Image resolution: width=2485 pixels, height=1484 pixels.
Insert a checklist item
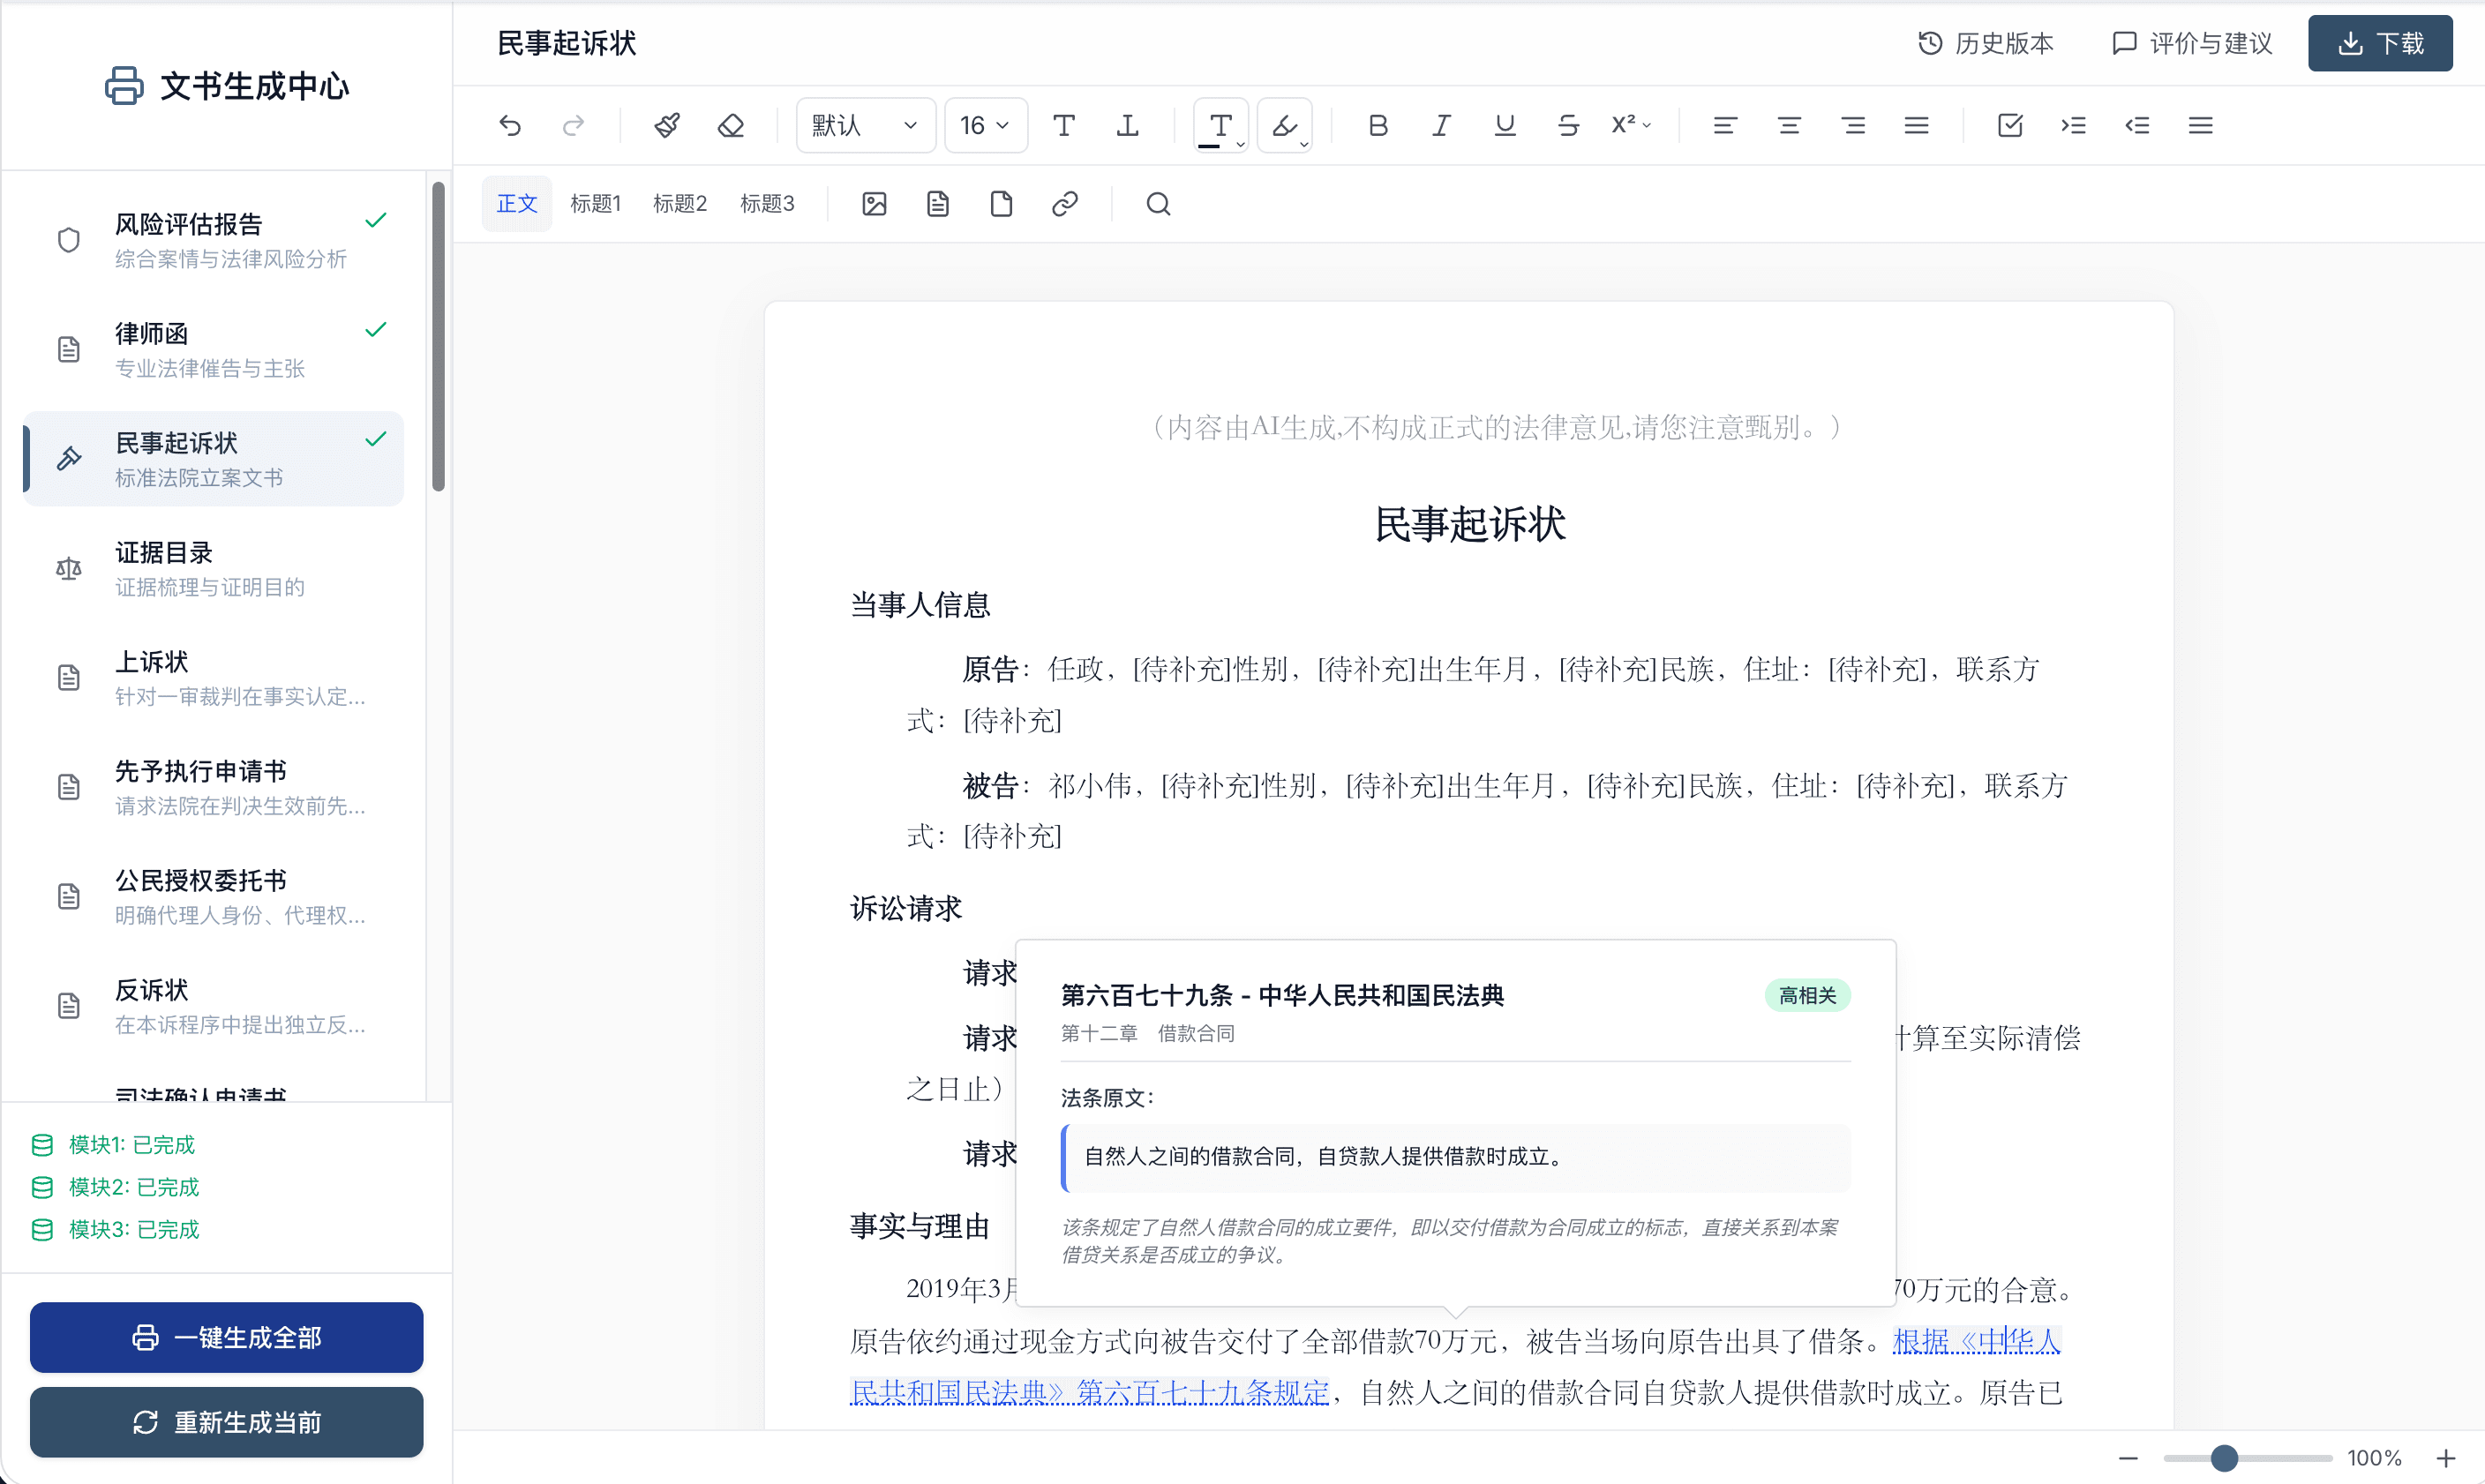pos(2010,125)
